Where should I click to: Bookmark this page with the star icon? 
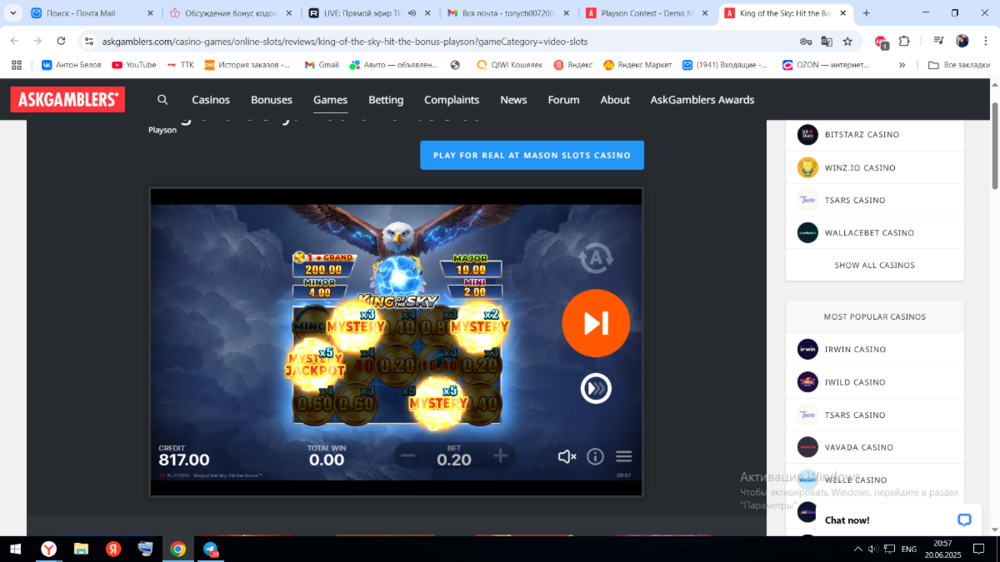pyautogui.click(x=847, y=41)
